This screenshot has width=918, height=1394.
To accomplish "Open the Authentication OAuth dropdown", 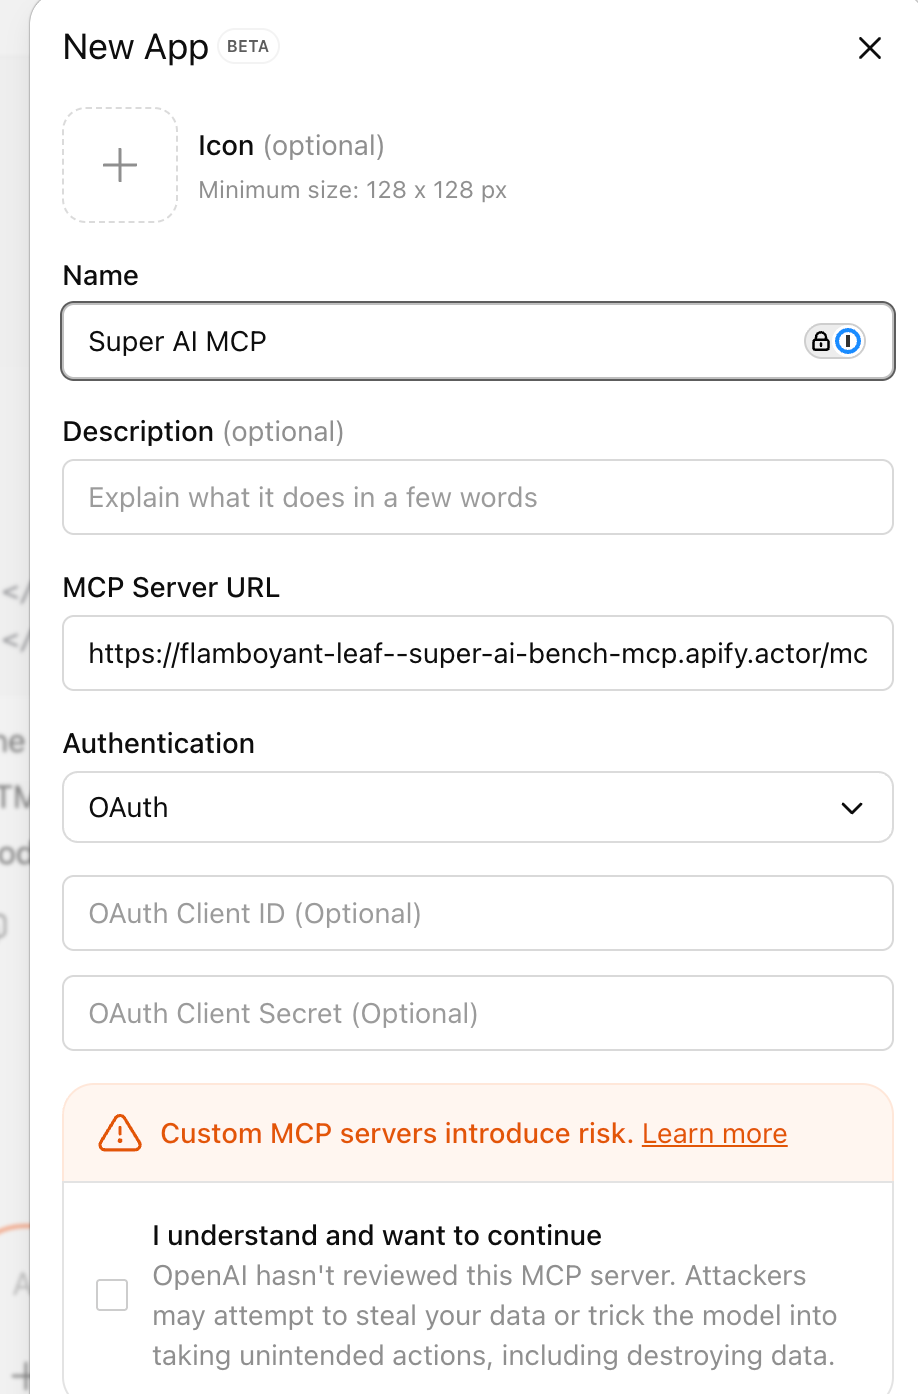I will (477, 807).
